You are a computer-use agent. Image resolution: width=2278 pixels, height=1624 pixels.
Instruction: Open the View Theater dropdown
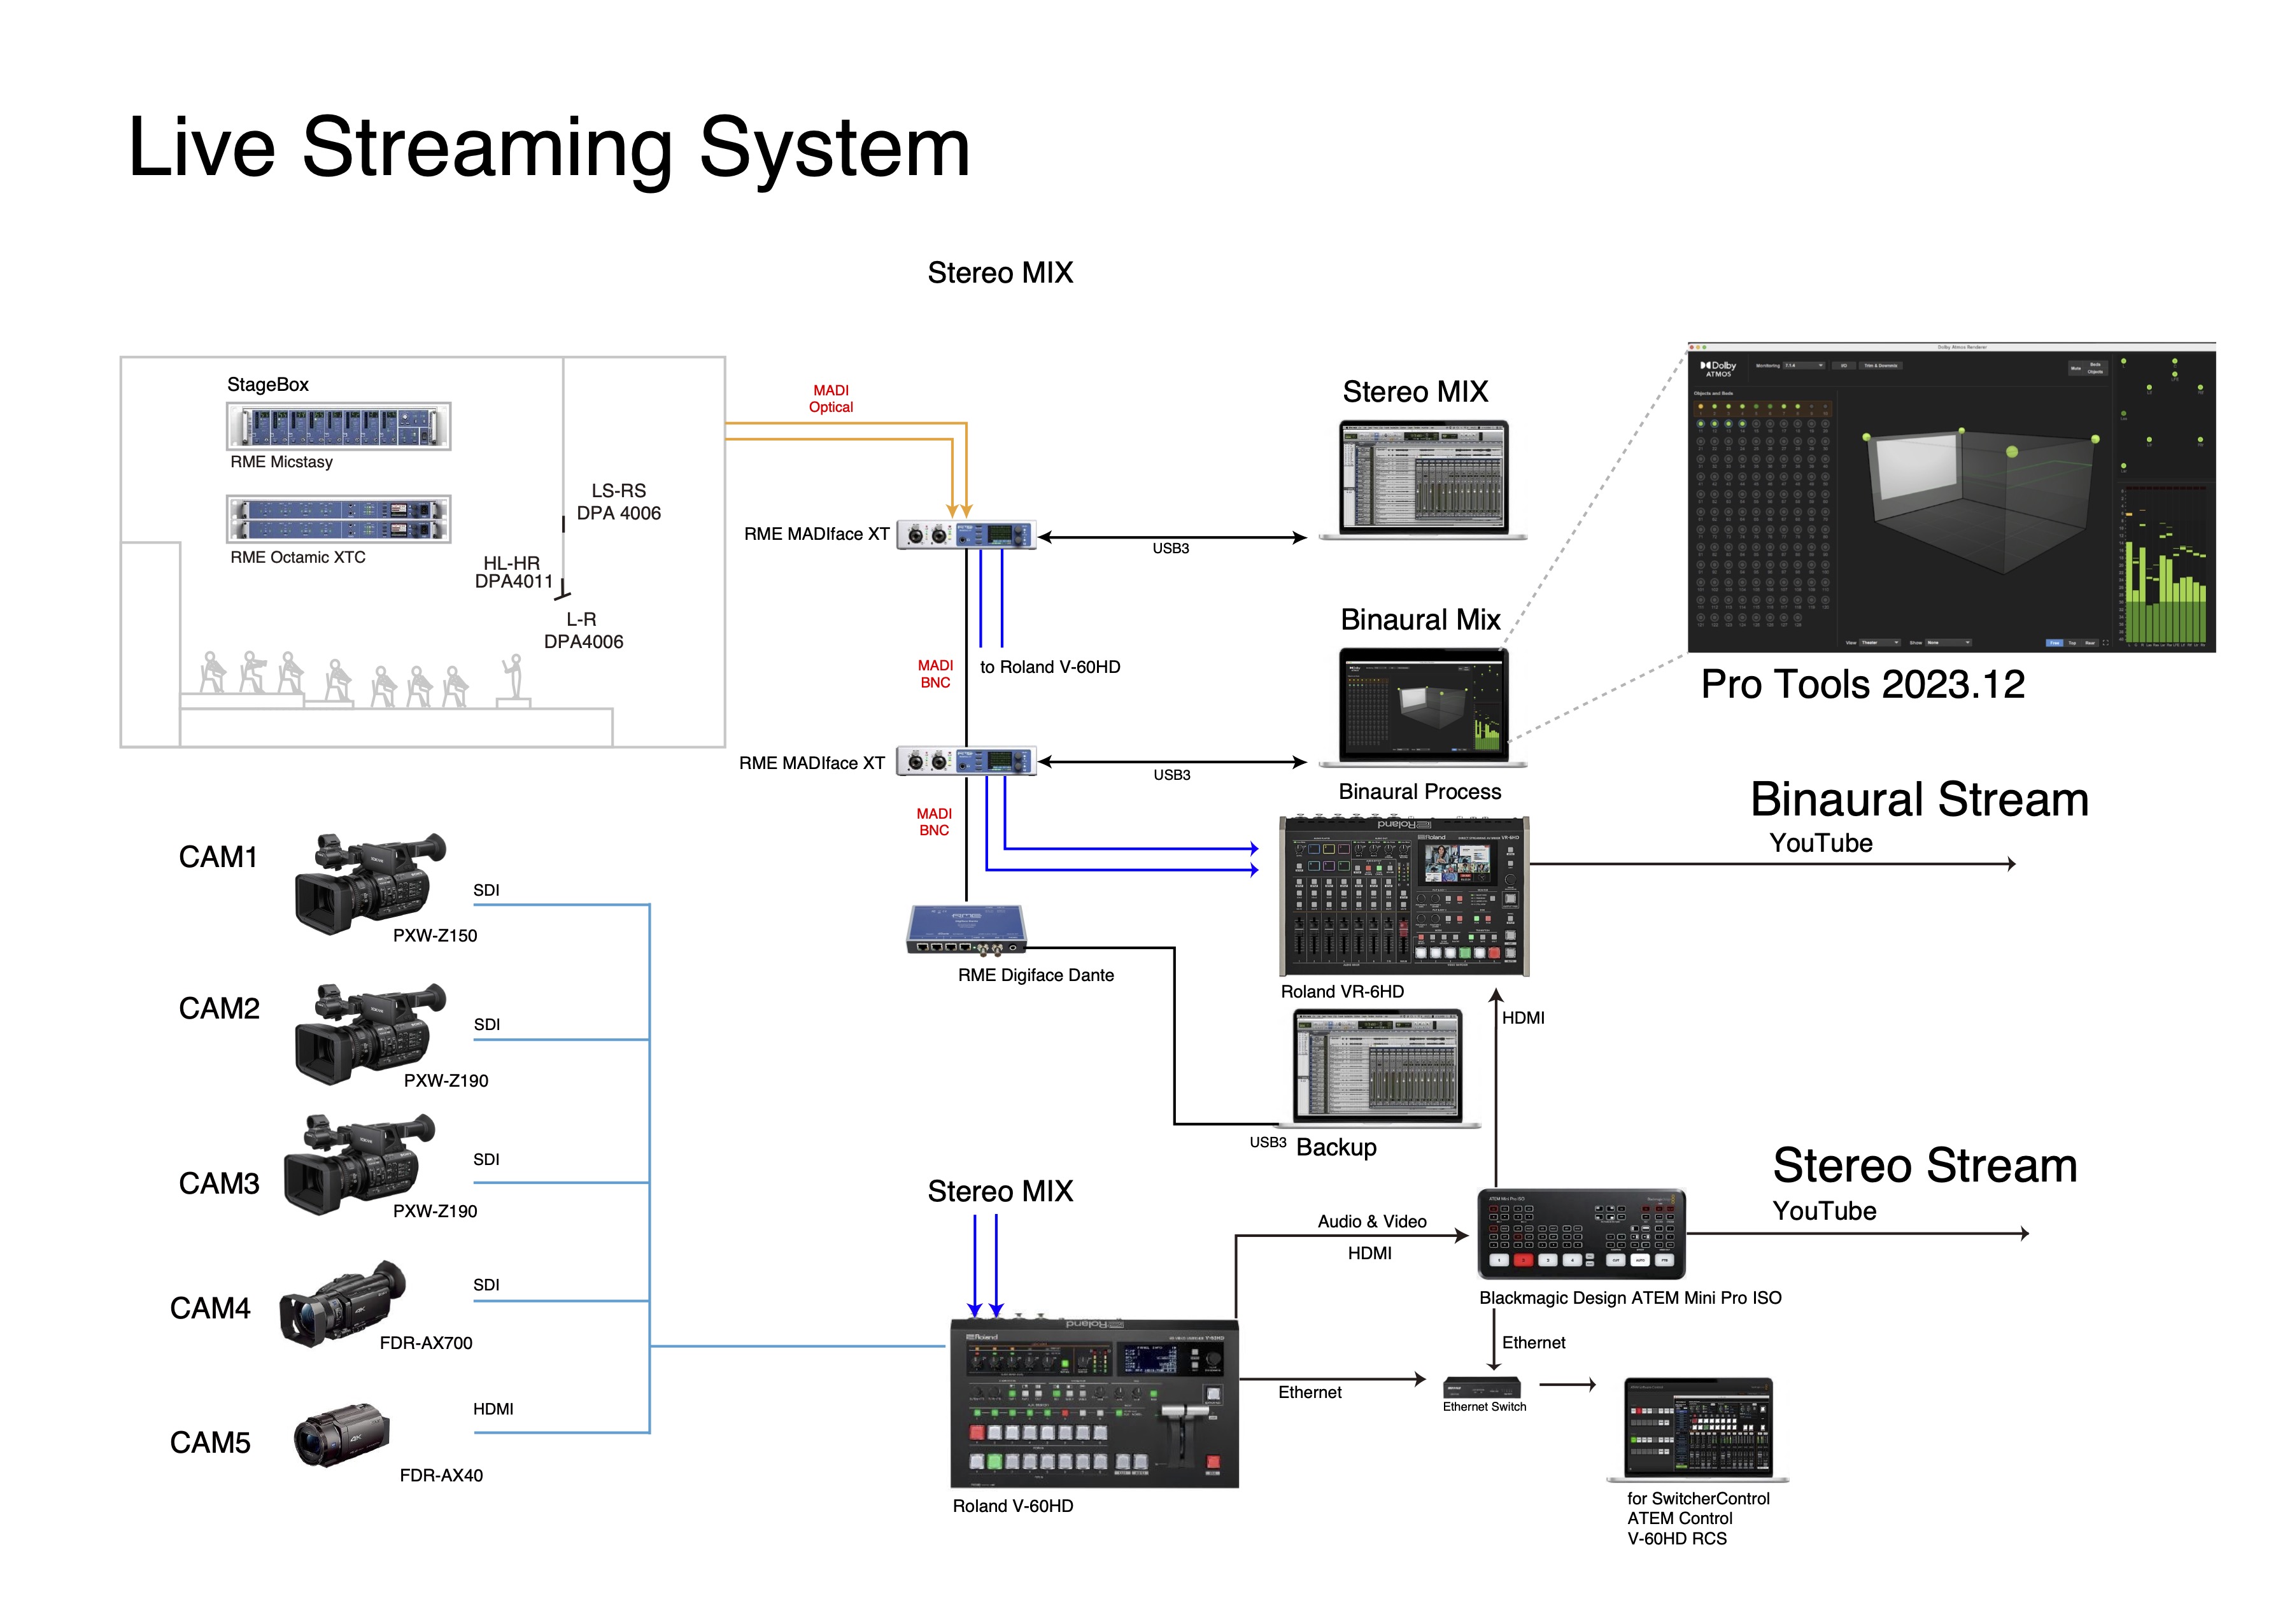coord(1880,643)
